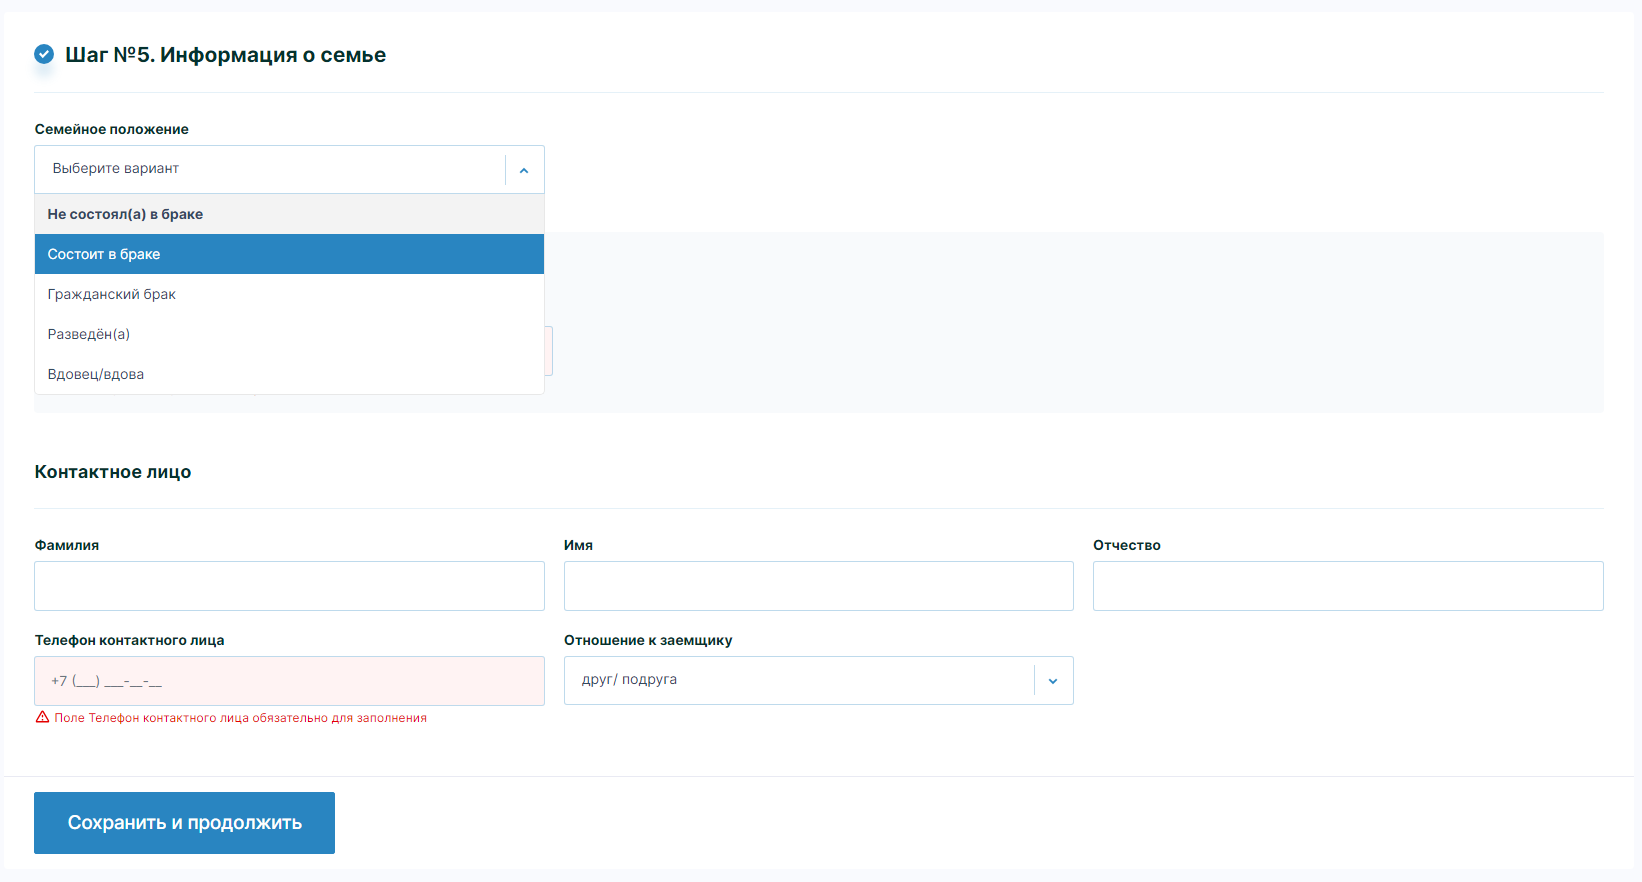Click the red warning triangle icon
Viewport: 1642px width, 882px height.
(x=42, y=718)
